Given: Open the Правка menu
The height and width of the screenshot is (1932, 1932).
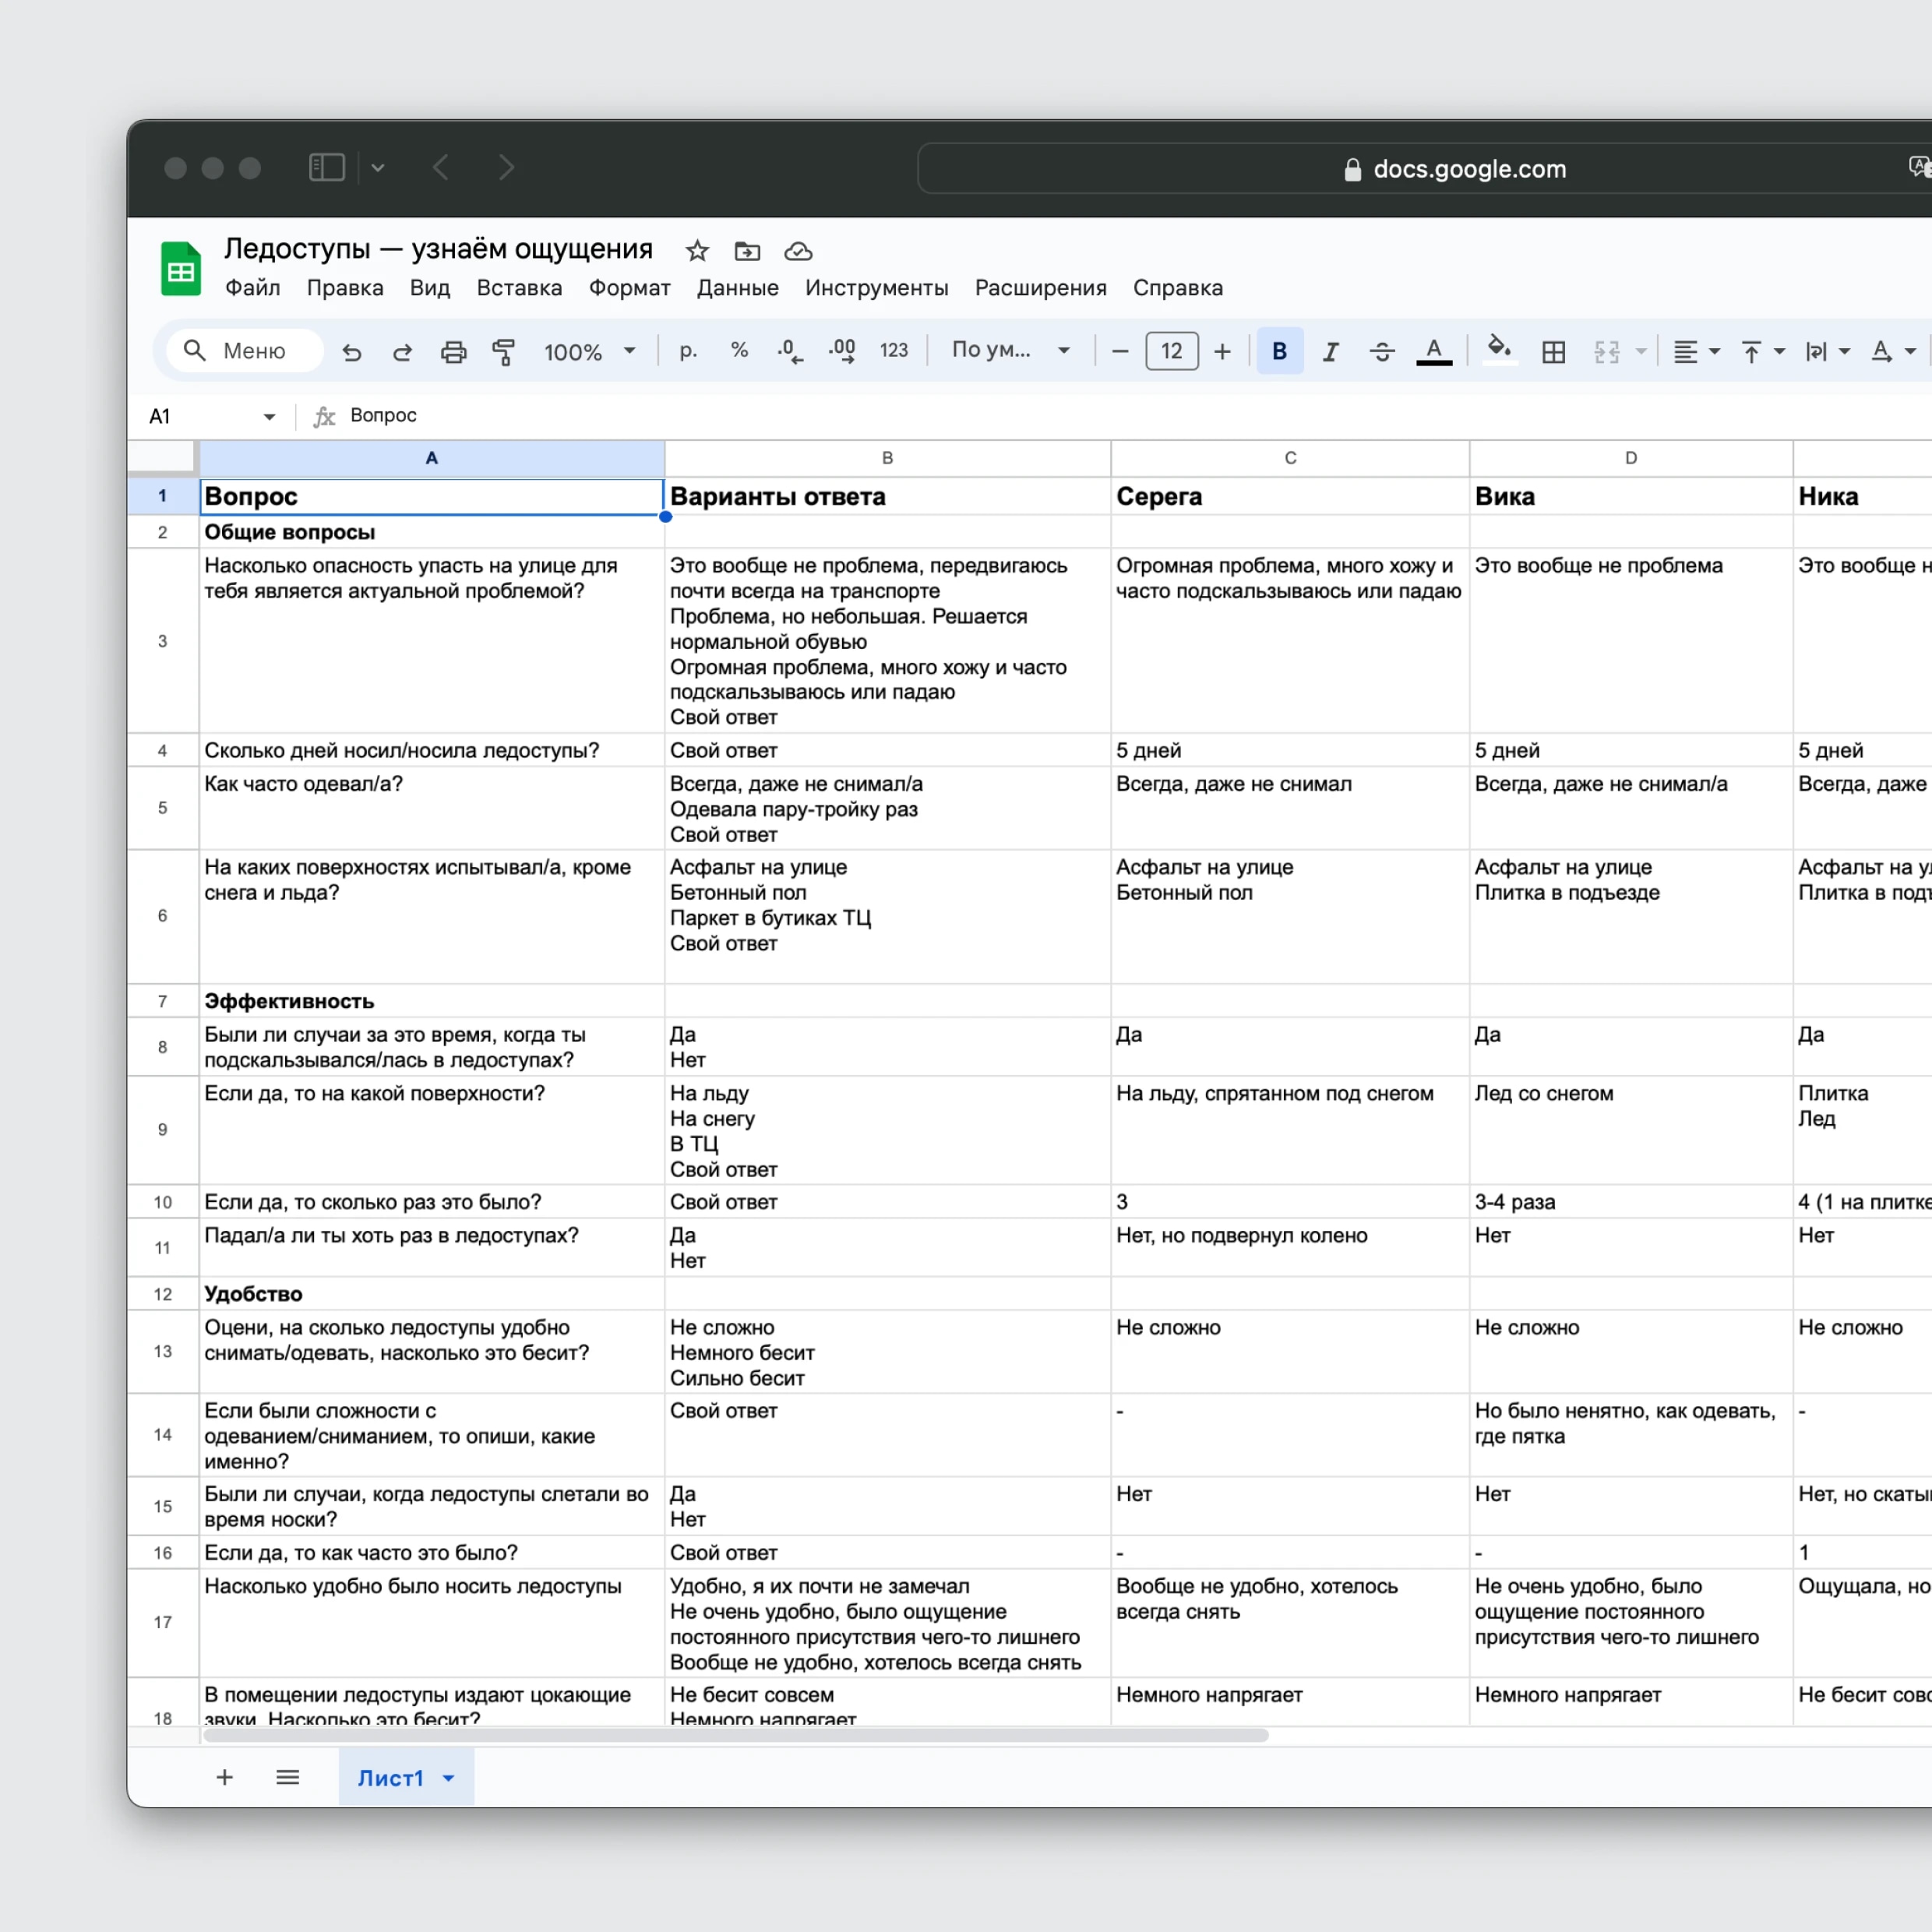Looking at the screenshot, I should point(345,288).
